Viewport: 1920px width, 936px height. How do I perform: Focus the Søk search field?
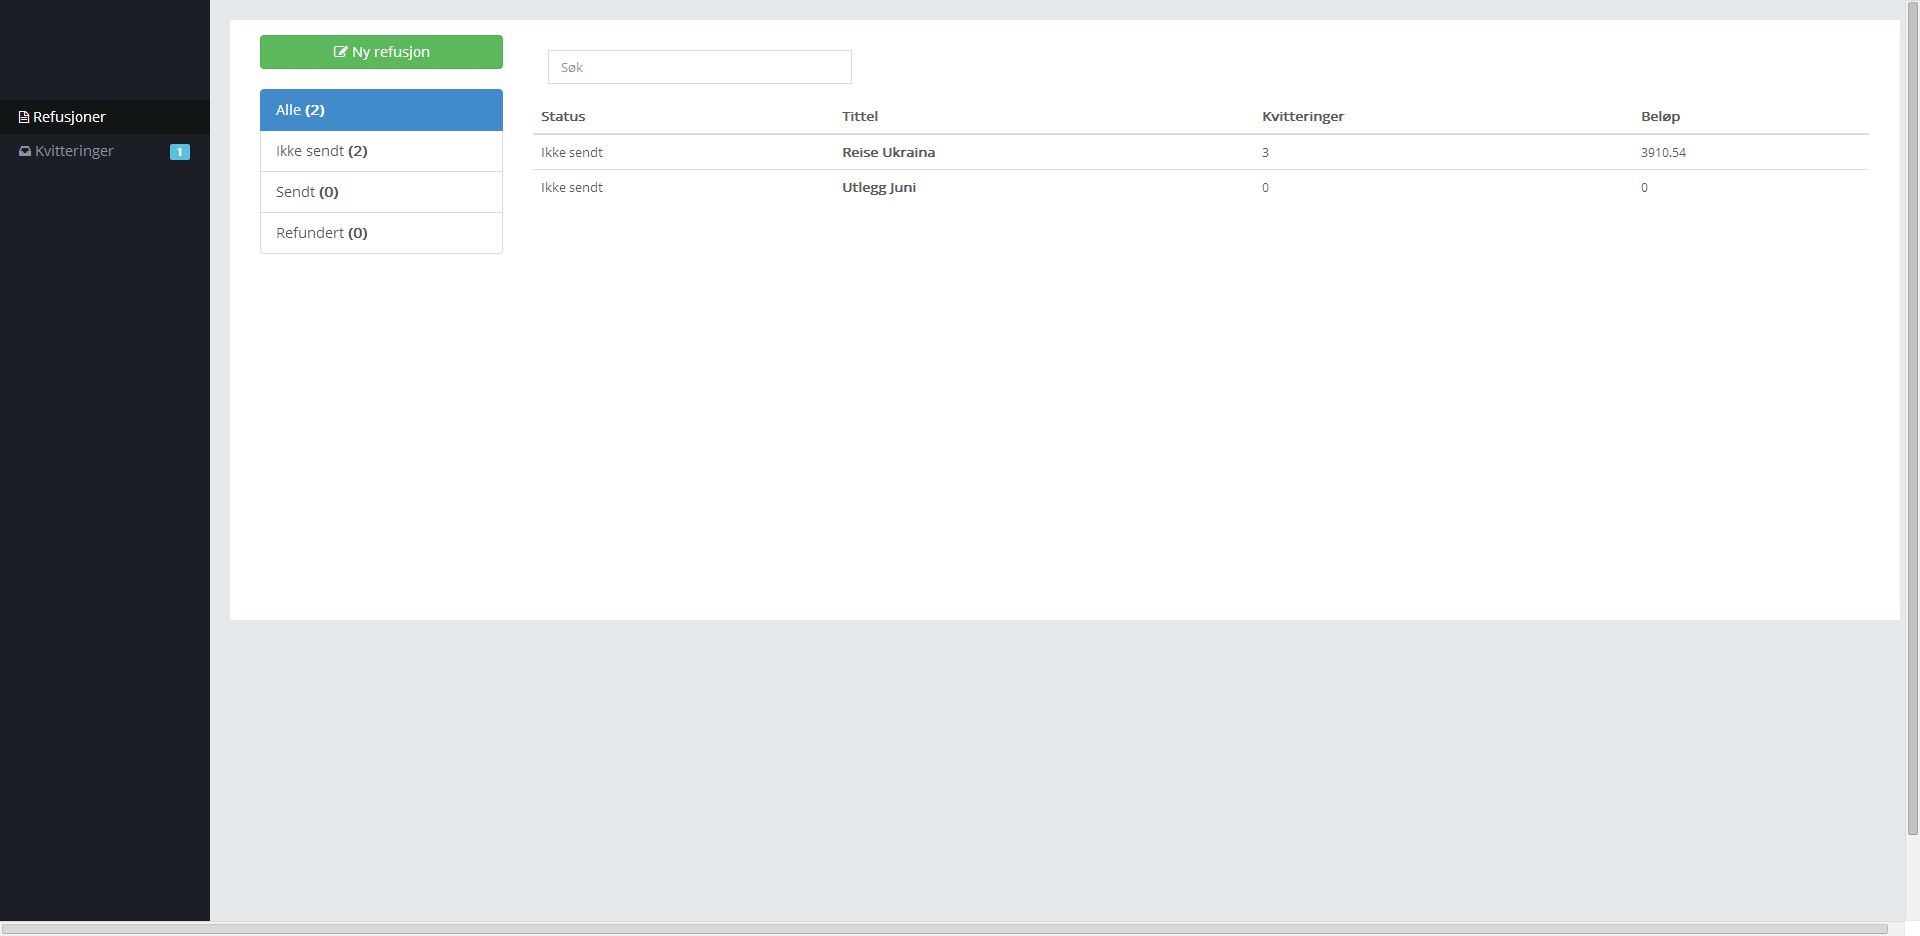(699, 67)
